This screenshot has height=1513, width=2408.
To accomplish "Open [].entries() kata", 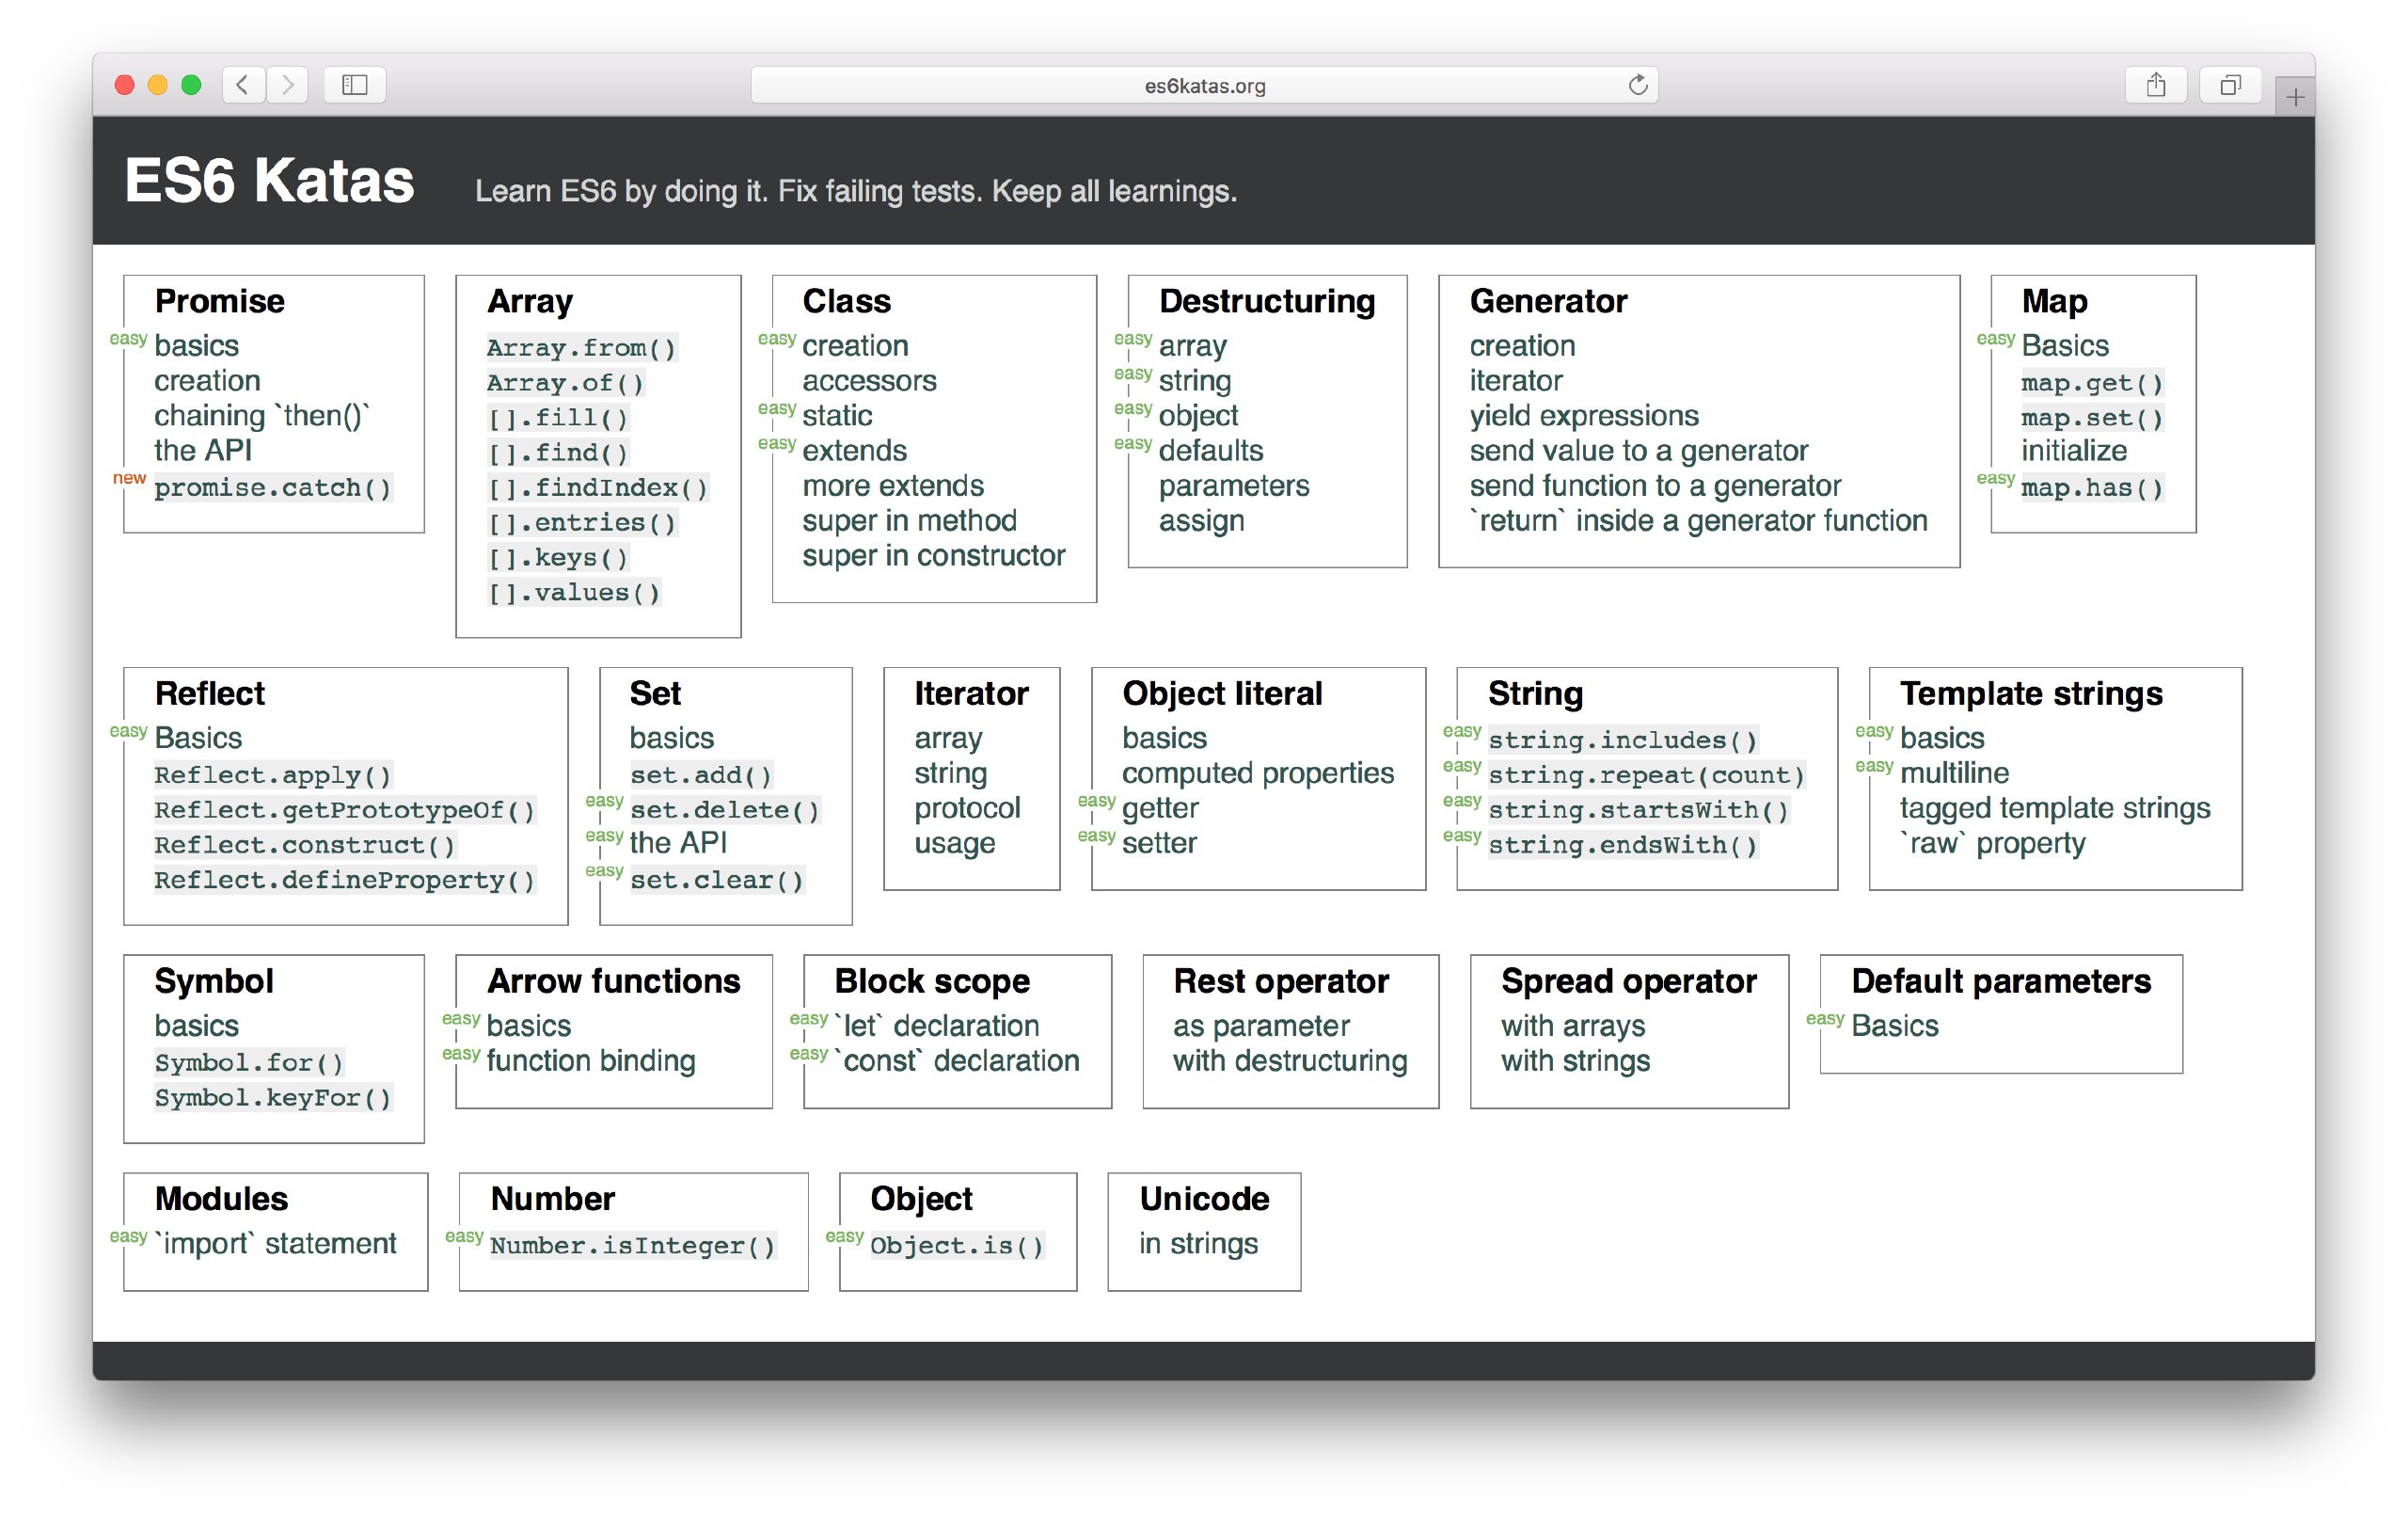I will point(582,523).
